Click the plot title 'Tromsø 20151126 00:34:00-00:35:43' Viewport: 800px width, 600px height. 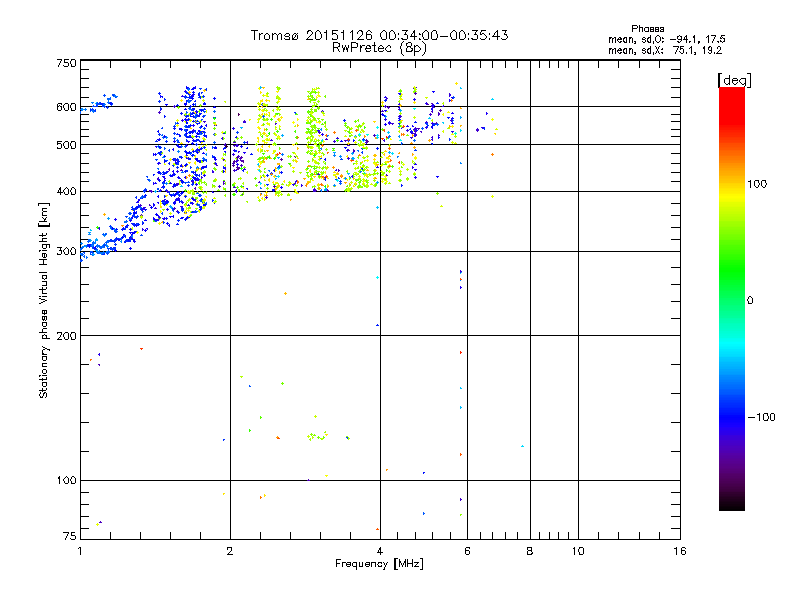379,35
